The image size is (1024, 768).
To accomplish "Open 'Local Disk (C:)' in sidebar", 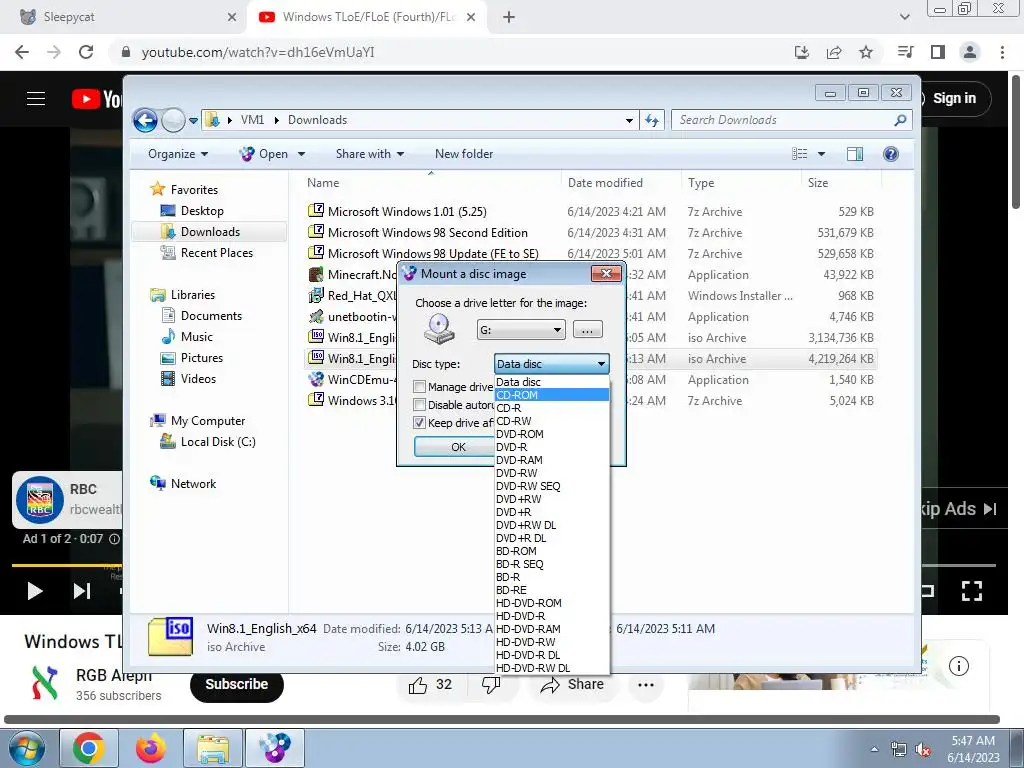I will click(218, 442).
